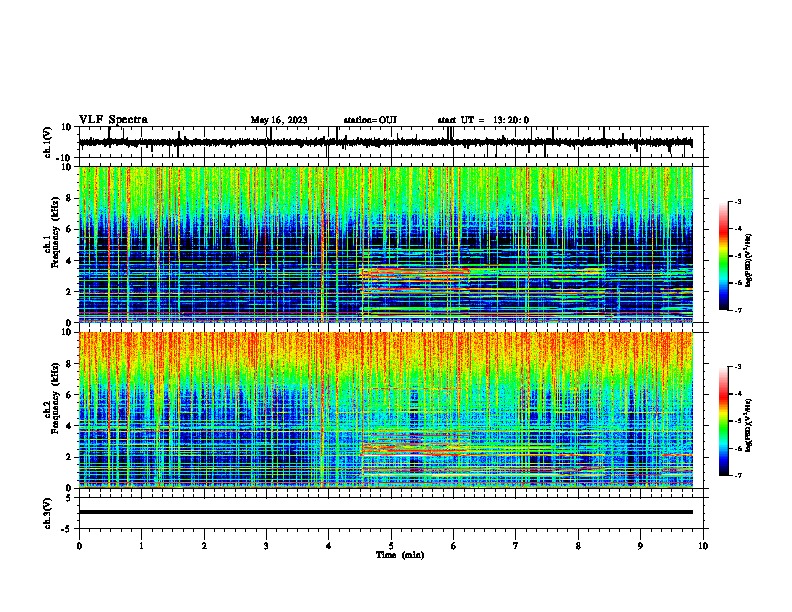Click time axis tick label "3"

(x=266, y=546)
